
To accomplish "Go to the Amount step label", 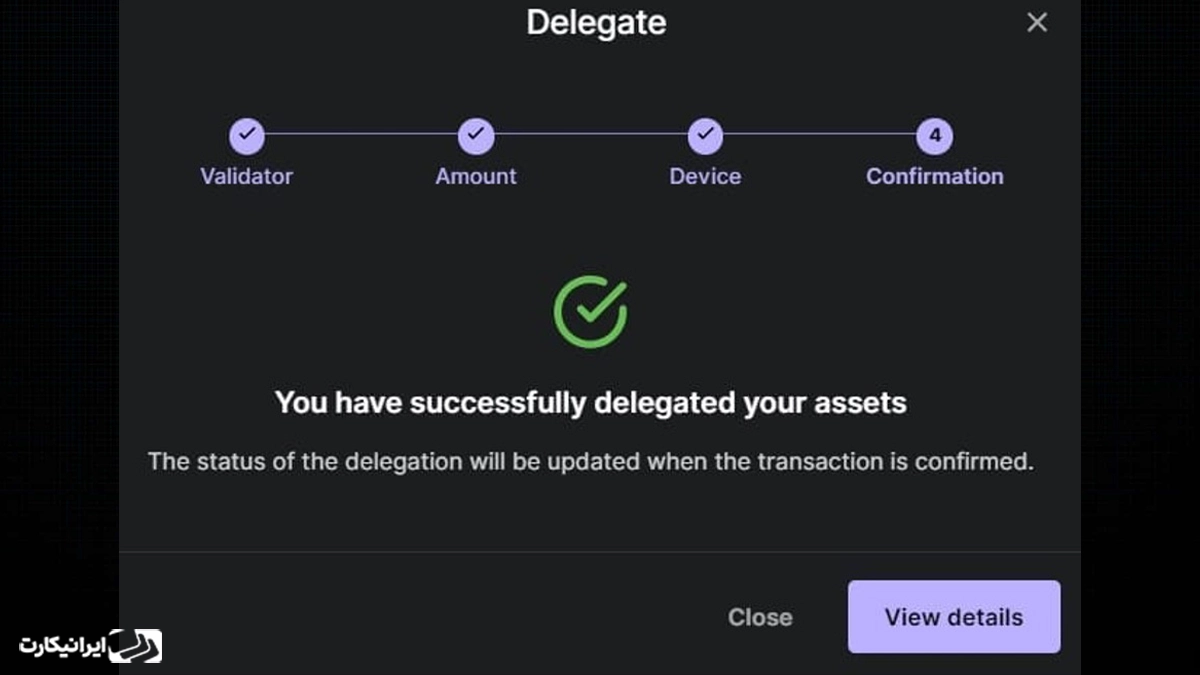I will click(476, 176).
